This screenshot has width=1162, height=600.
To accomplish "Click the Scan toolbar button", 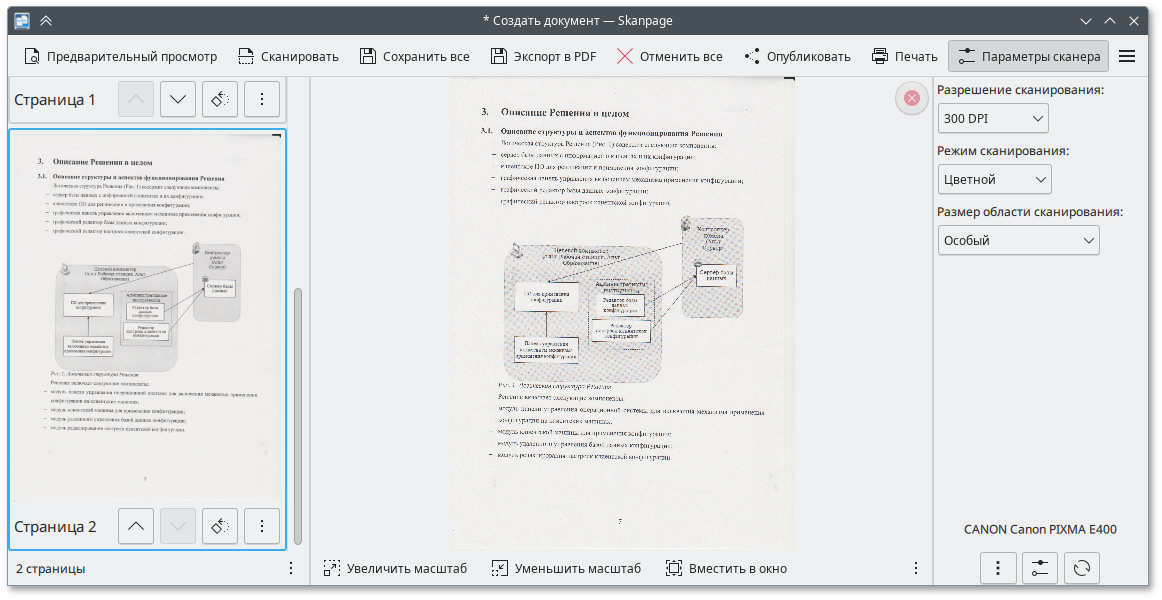I will [x=288, y=56].
